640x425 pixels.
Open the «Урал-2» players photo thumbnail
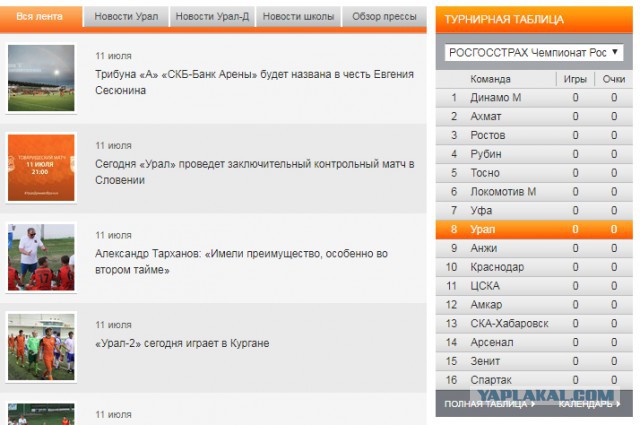tap(41, 347)
